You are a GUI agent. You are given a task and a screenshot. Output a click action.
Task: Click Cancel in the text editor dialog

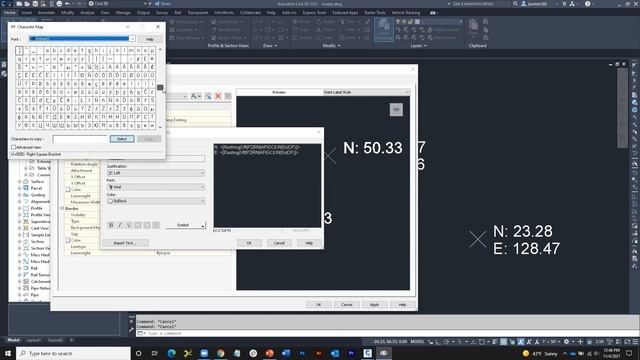coord(279,243)
